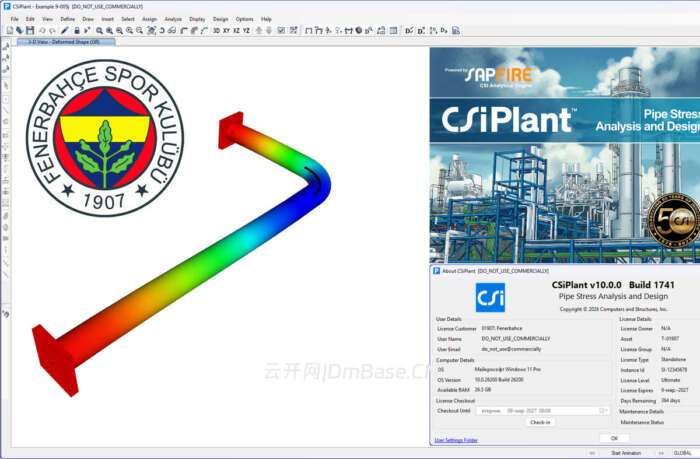The image size is (700, 459).
Task: Click the New Model toolbar icon
Action: point(9,30)
